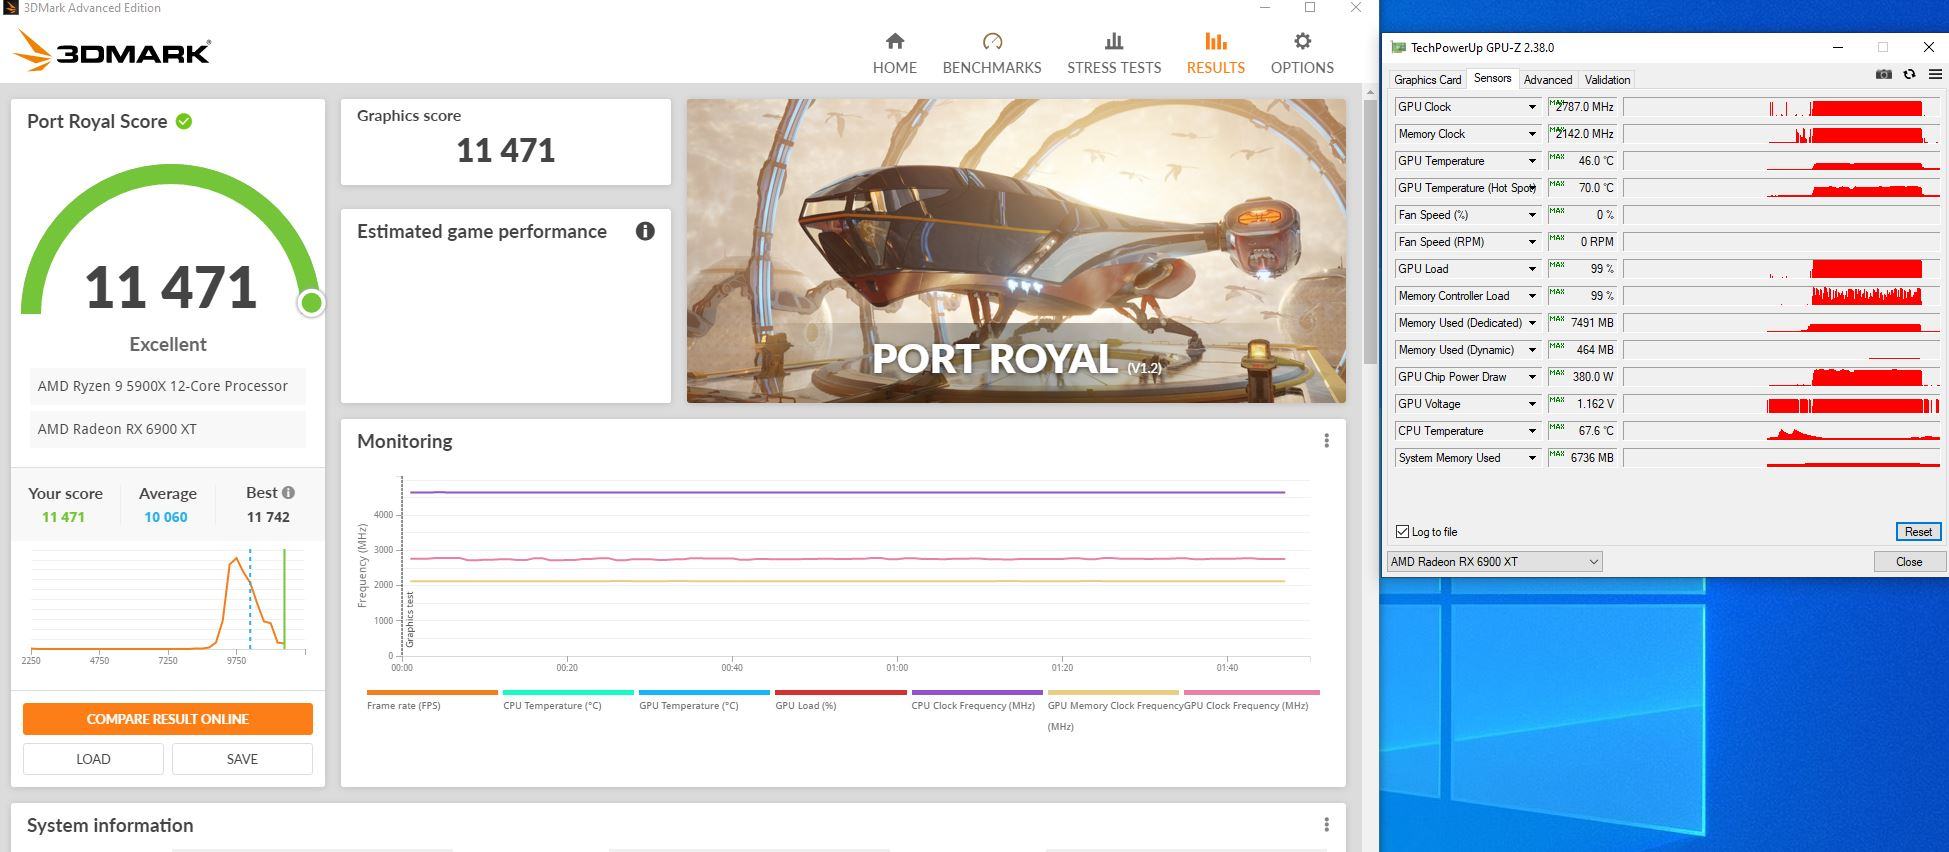Show info for Estimated game performance
Screen dimensions: 1949x852
pos(645,231)
